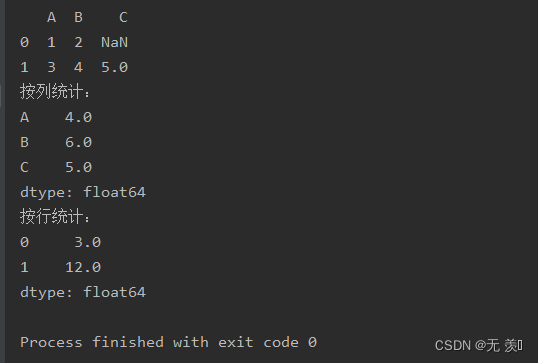538x363 pixels.
Task: Click the value 2 in DataFrame row 0
Action: click(79, 42)
